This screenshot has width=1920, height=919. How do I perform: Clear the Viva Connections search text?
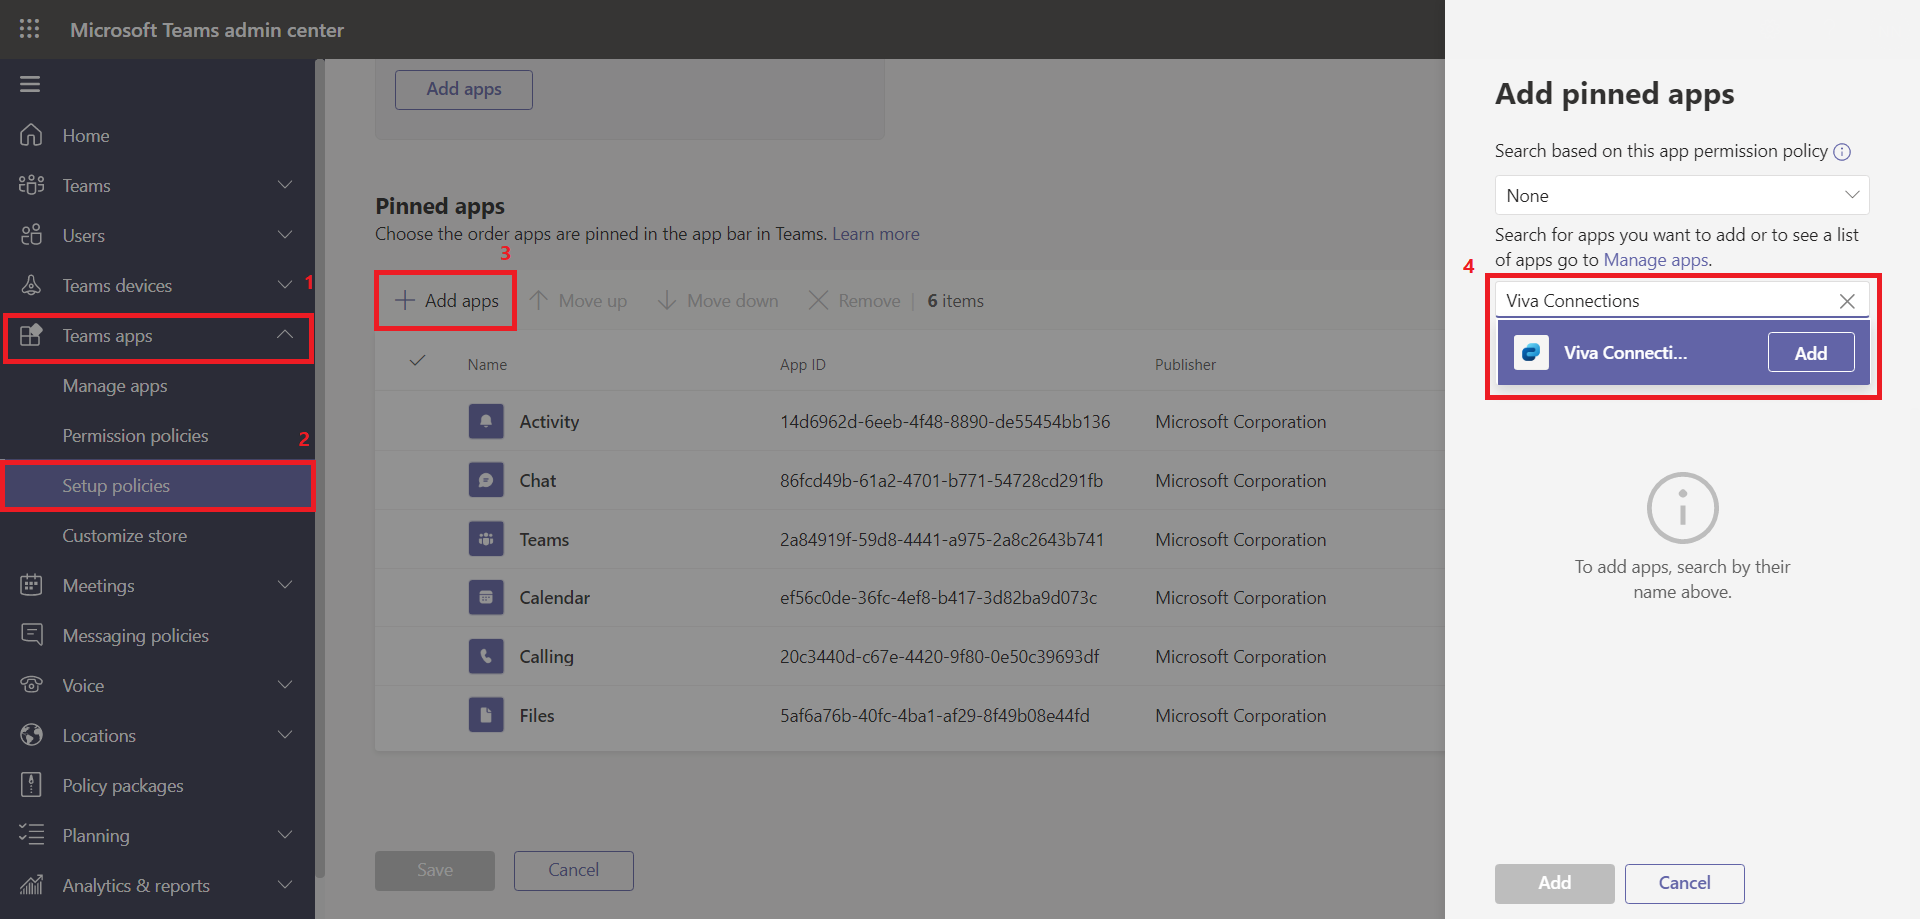[x=1847, y=300]
